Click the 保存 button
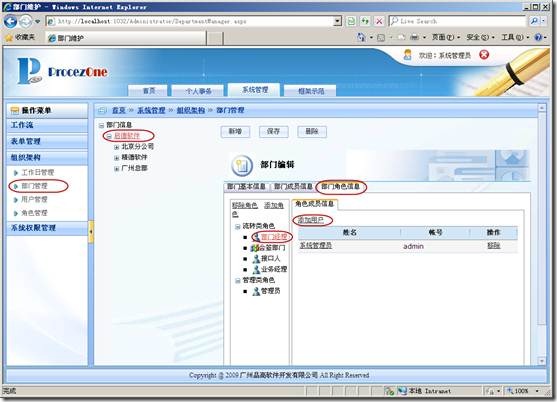This screenshot has width=557, height=402. click(273, 131)
